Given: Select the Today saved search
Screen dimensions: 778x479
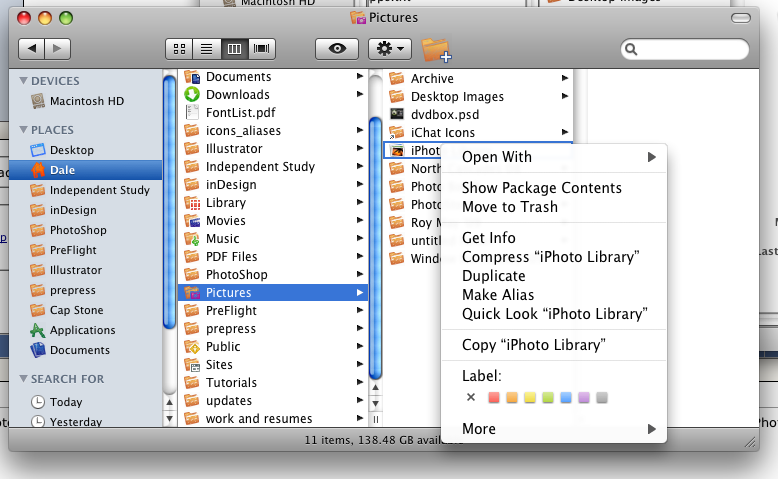Looking at the screenshot, I should point(86,402).
